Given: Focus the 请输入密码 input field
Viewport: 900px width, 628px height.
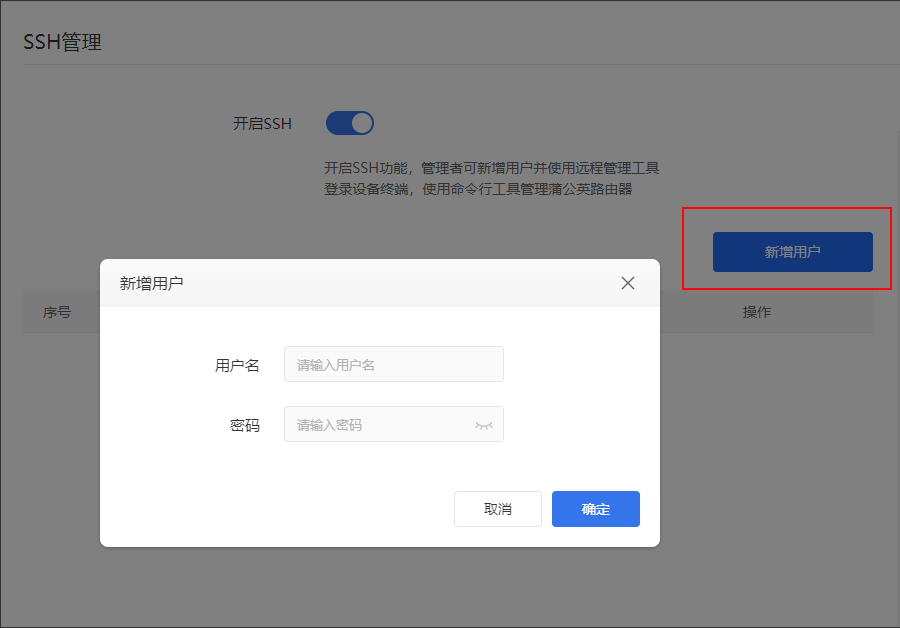Looking at the screenshot, I should (394, 424).
